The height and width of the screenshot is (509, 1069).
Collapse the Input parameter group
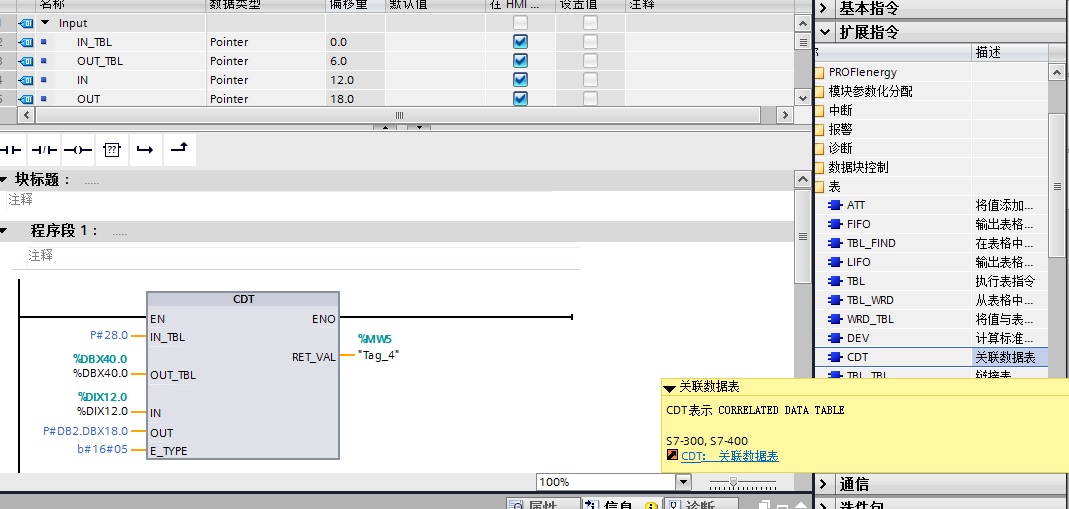click(x=45, y=23)
